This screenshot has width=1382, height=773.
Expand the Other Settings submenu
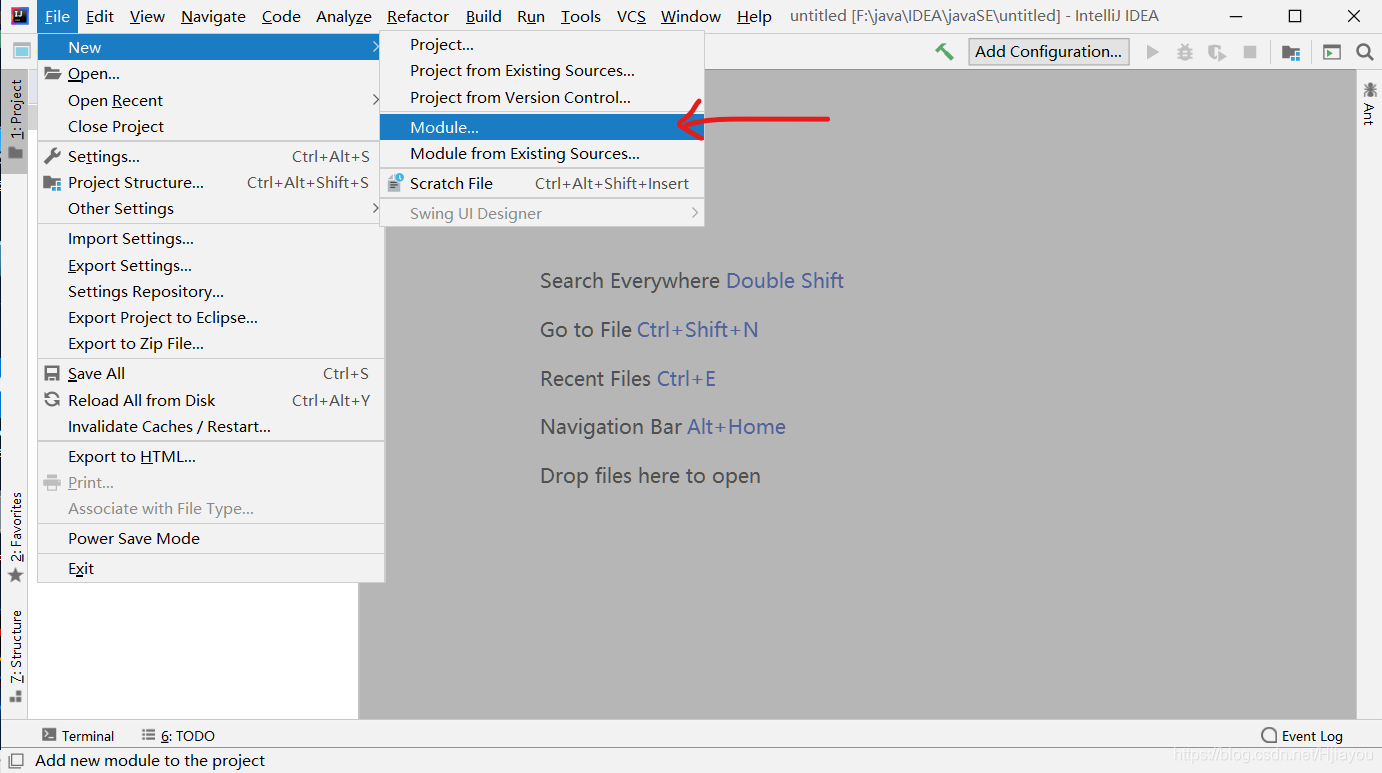click(211, 208)
